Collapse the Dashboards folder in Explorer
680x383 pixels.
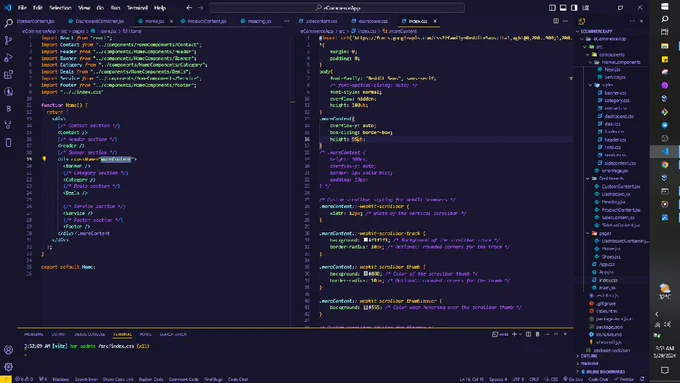[611, 178]
